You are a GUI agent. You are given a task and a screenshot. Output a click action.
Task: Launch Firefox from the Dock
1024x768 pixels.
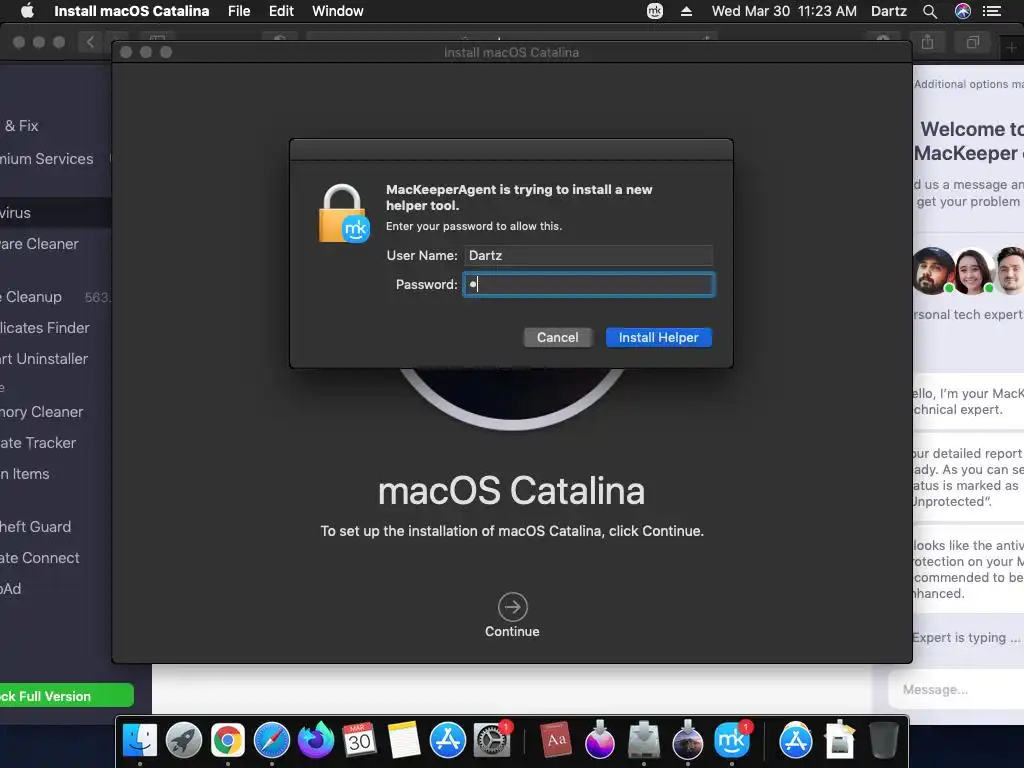(x=315, y=740)
